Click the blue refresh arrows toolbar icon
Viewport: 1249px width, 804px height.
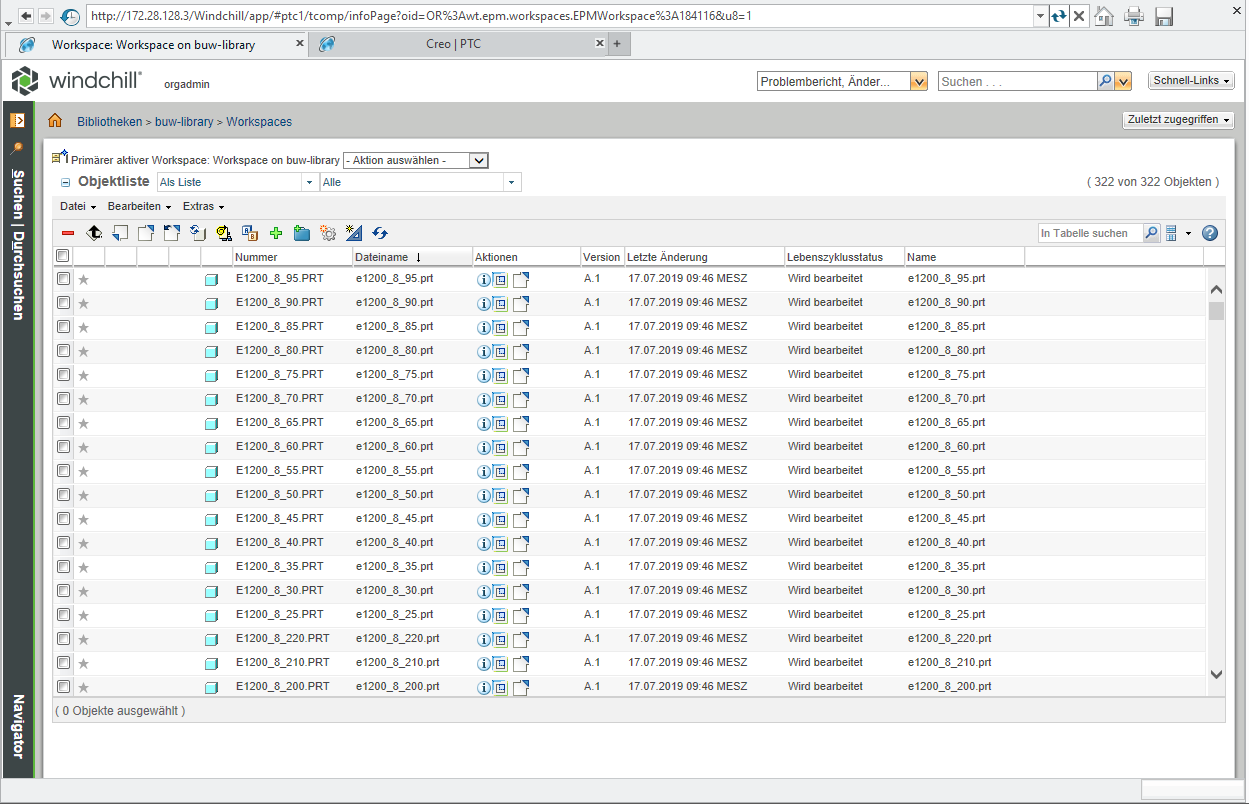(x=380, y=233)
